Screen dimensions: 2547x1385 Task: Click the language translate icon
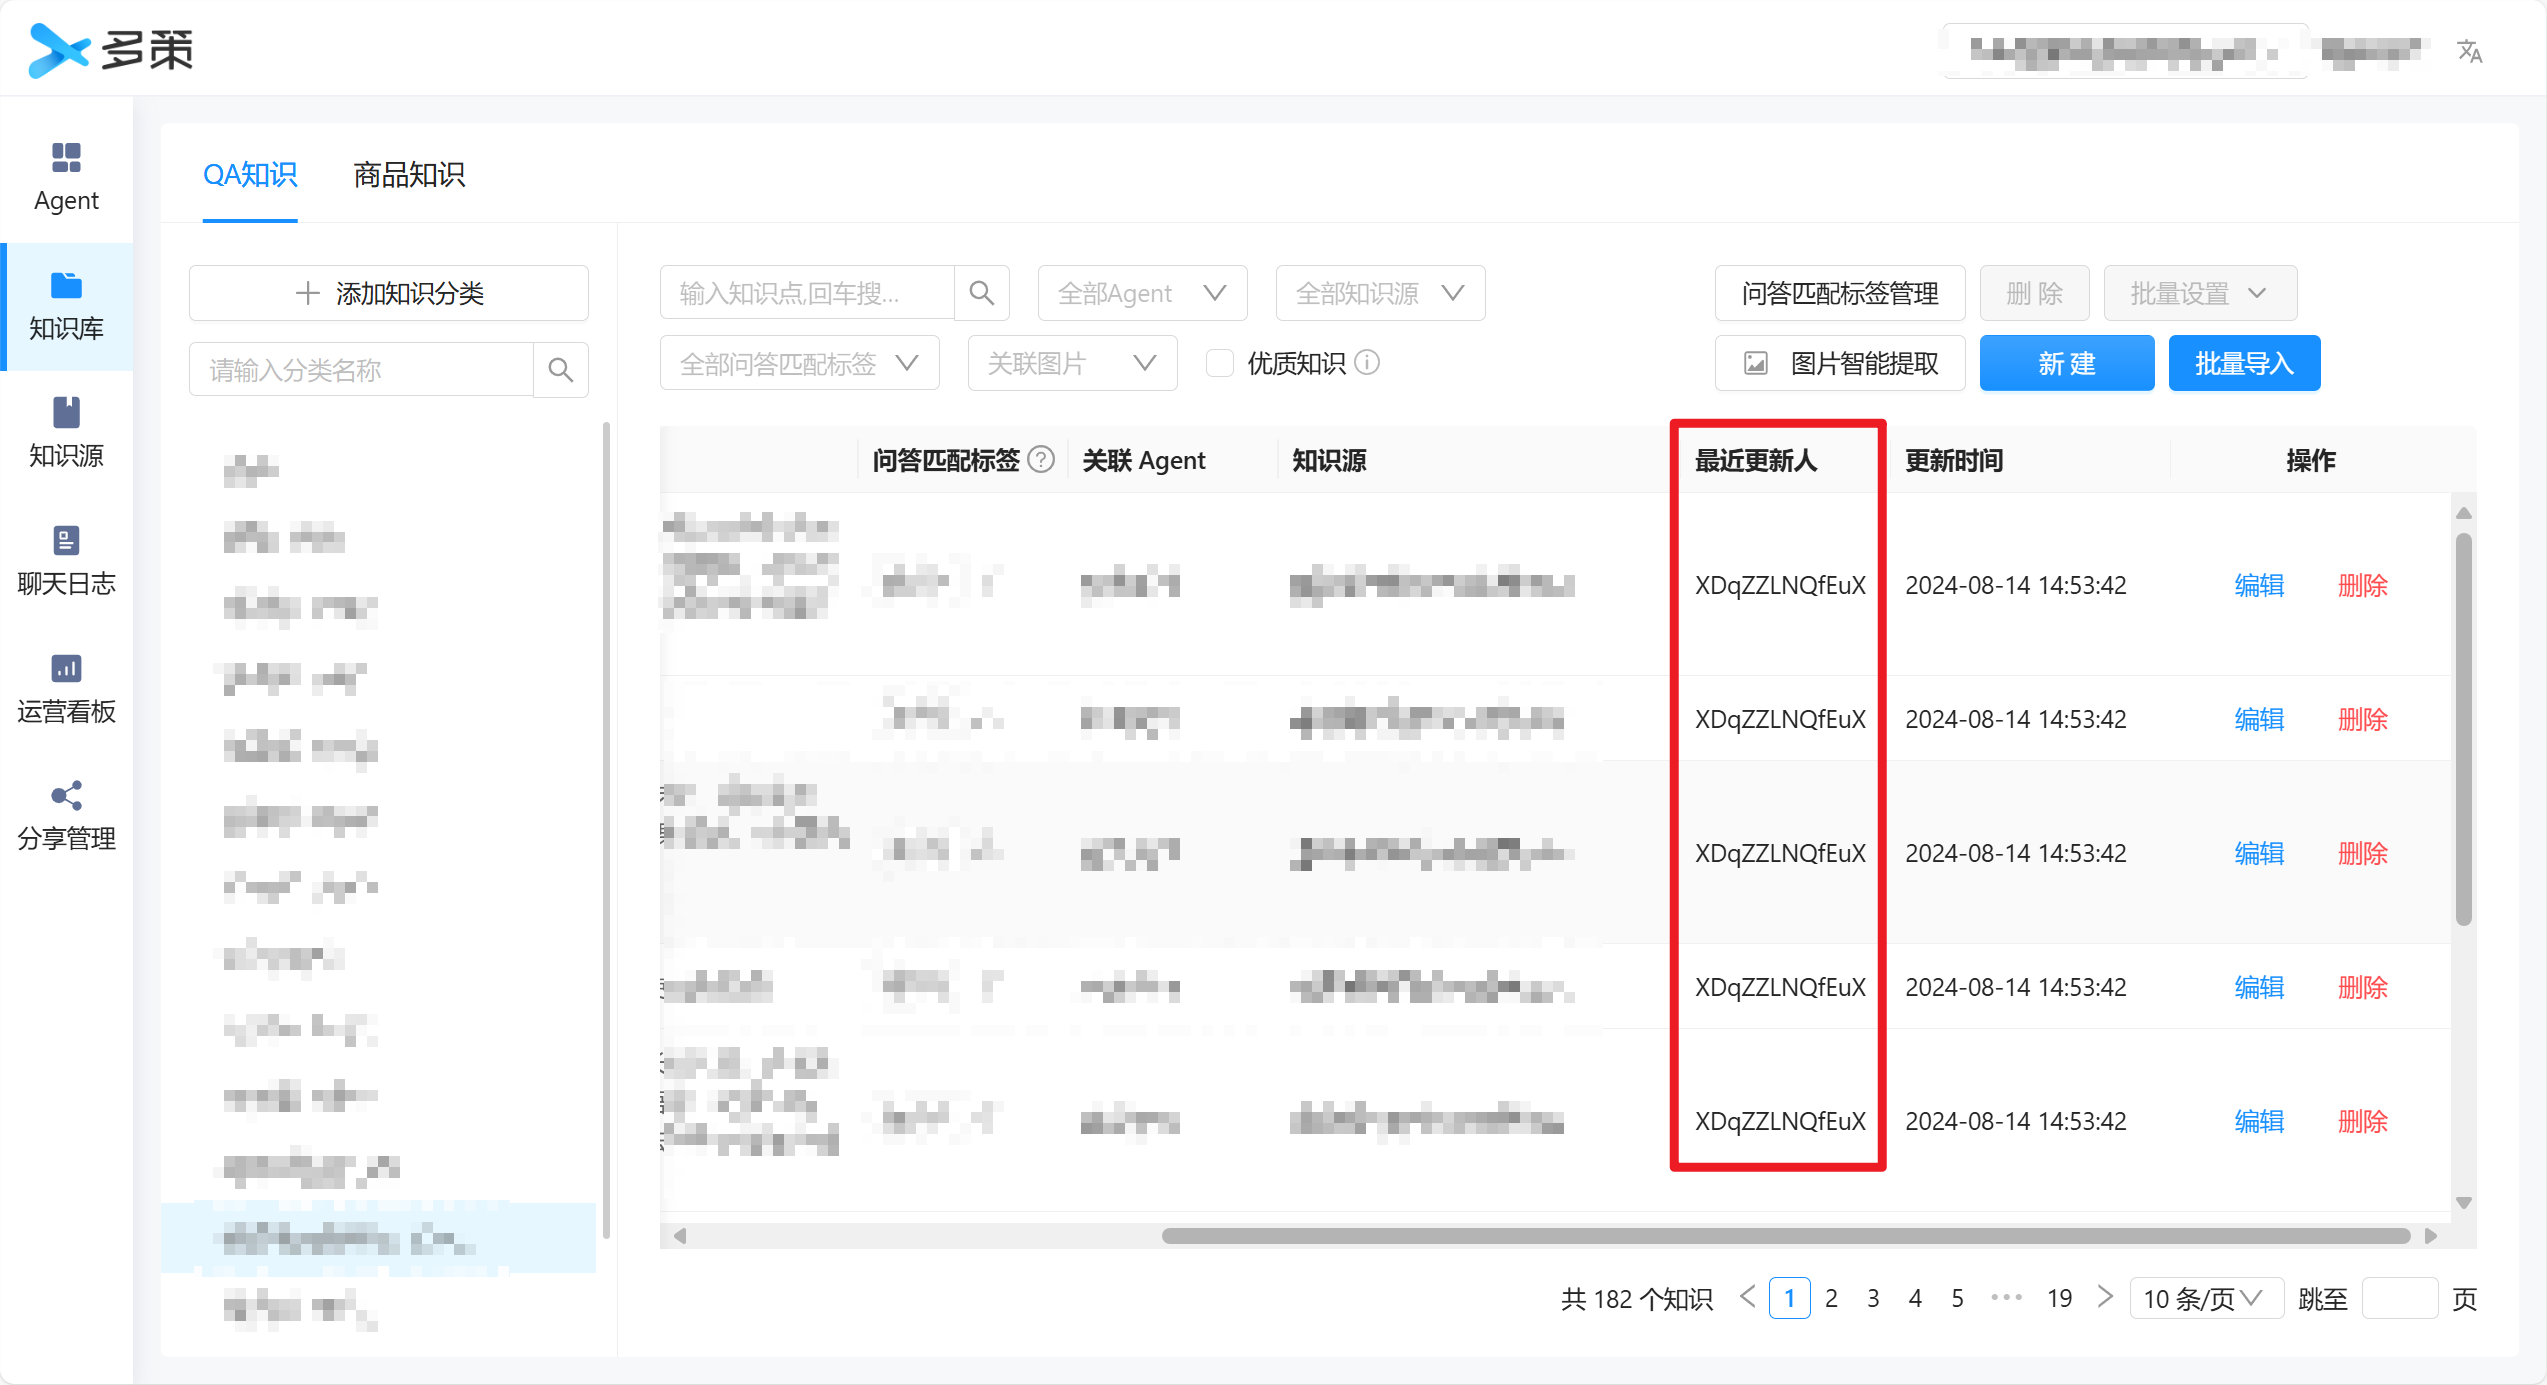point(2470,51)
